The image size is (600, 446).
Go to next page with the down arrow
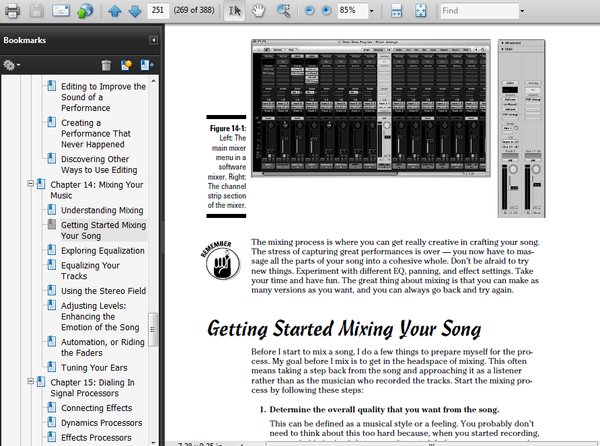click(x=135, y=11)
